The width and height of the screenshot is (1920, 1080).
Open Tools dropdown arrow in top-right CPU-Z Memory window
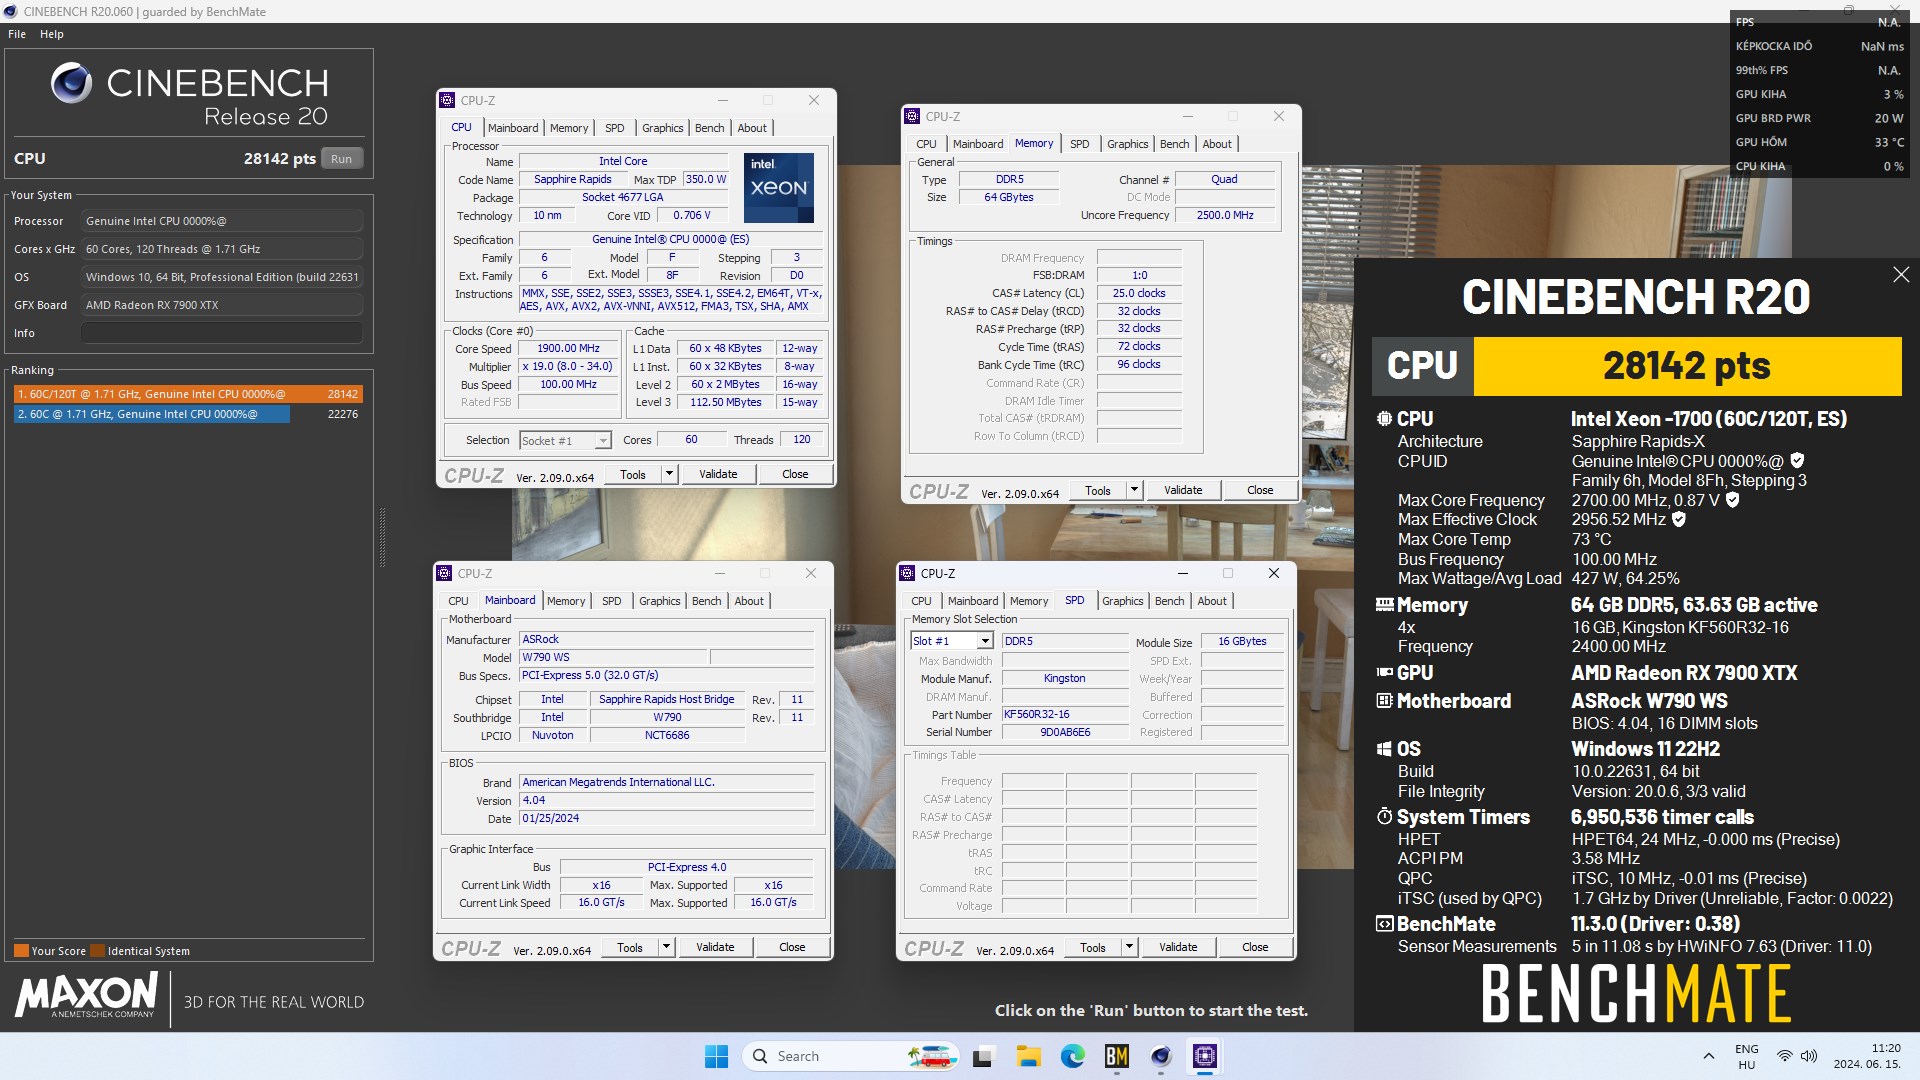click(x=1134, y=490)
